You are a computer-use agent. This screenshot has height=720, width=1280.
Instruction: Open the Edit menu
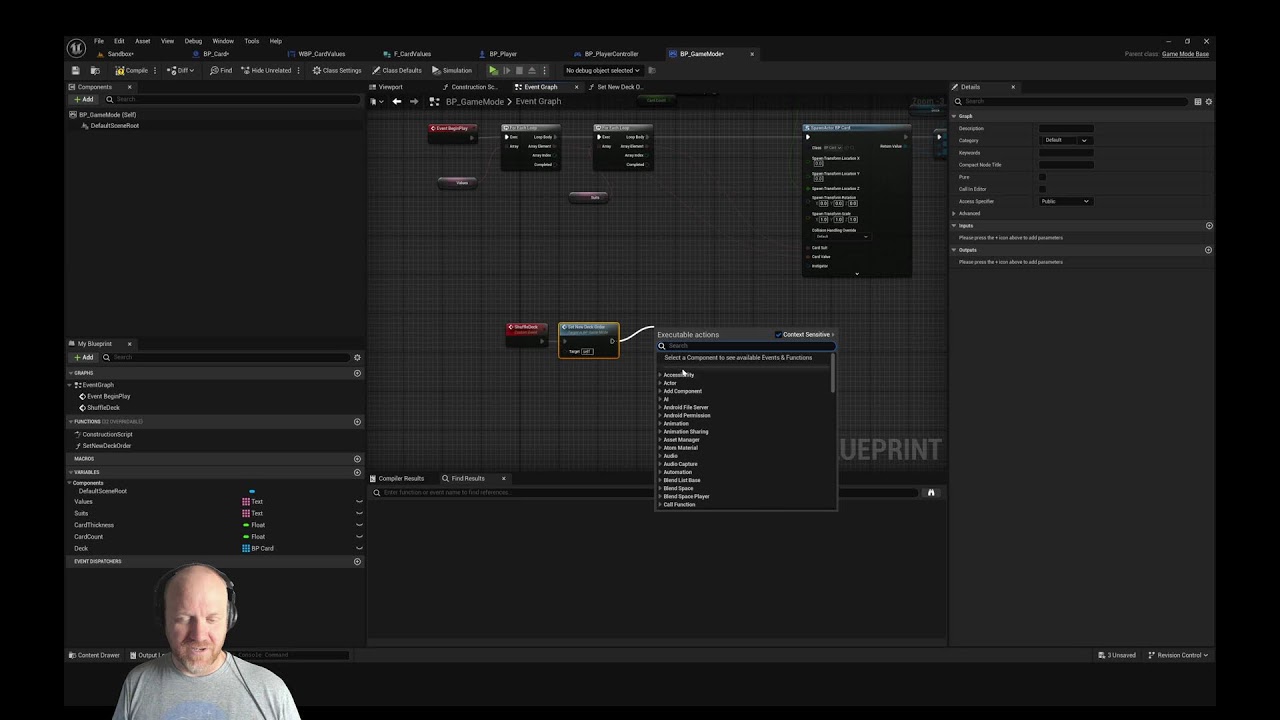119,41
